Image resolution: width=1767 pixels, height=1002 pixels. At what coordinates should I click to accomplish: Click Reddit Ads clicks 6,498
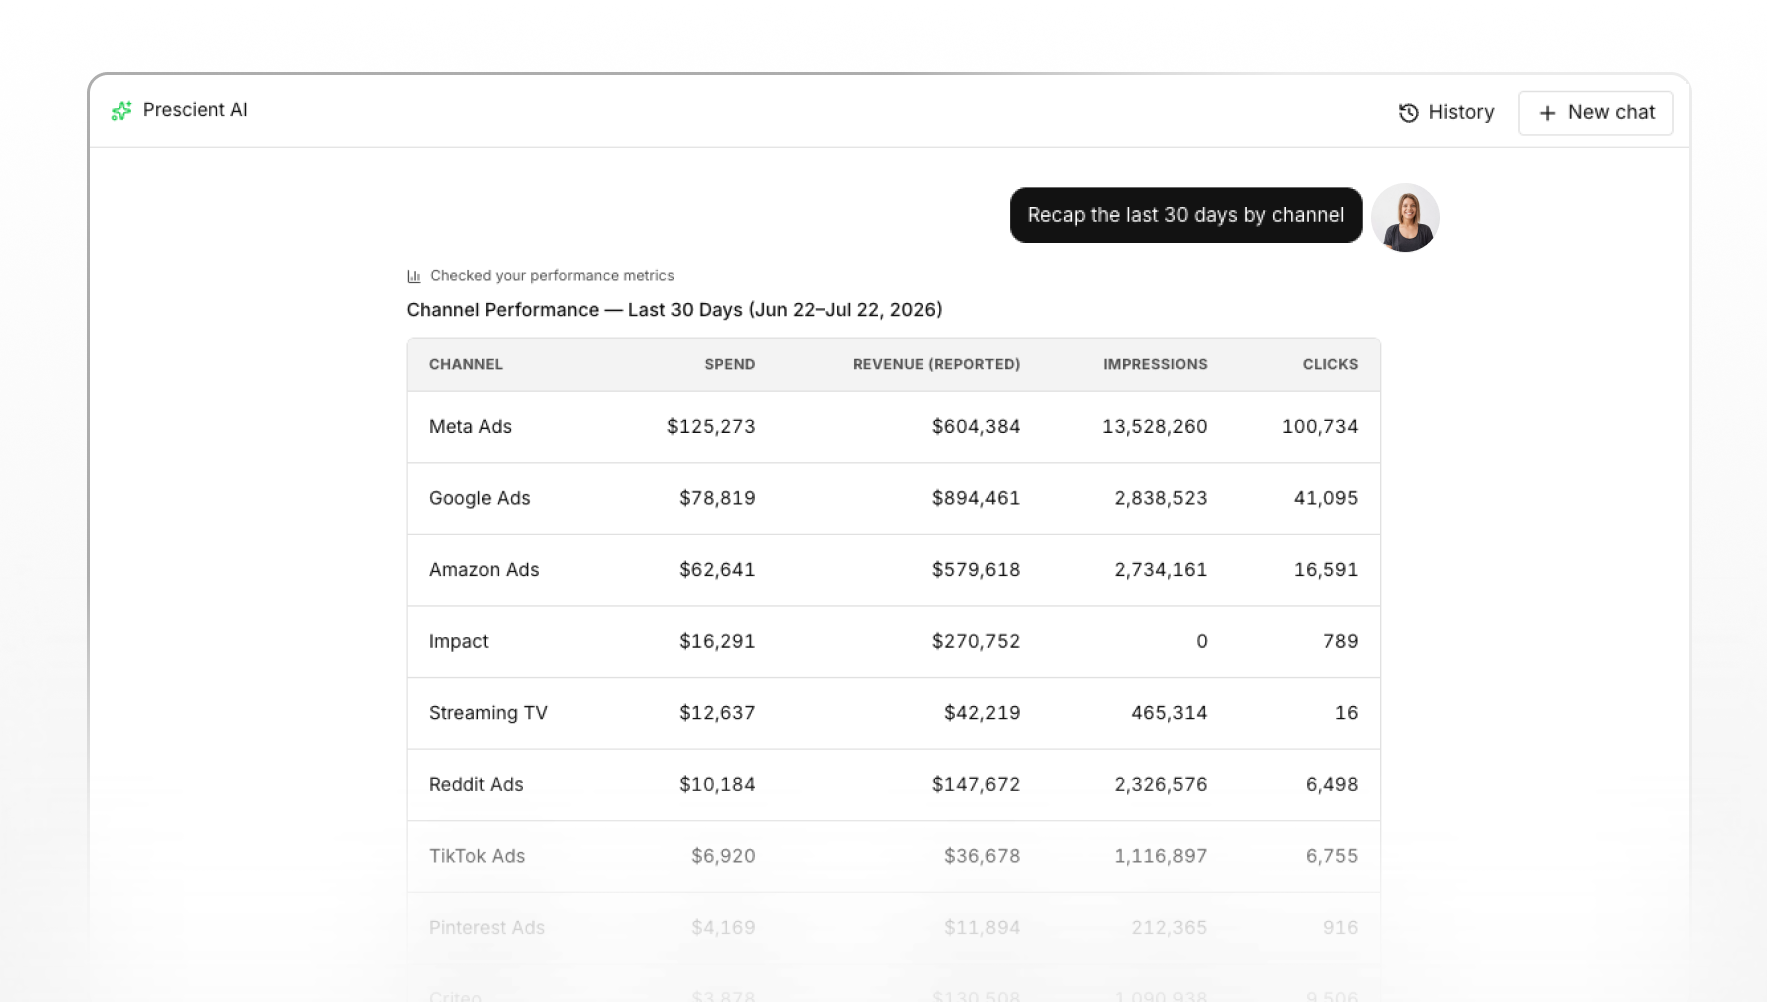click(1332, 785)
